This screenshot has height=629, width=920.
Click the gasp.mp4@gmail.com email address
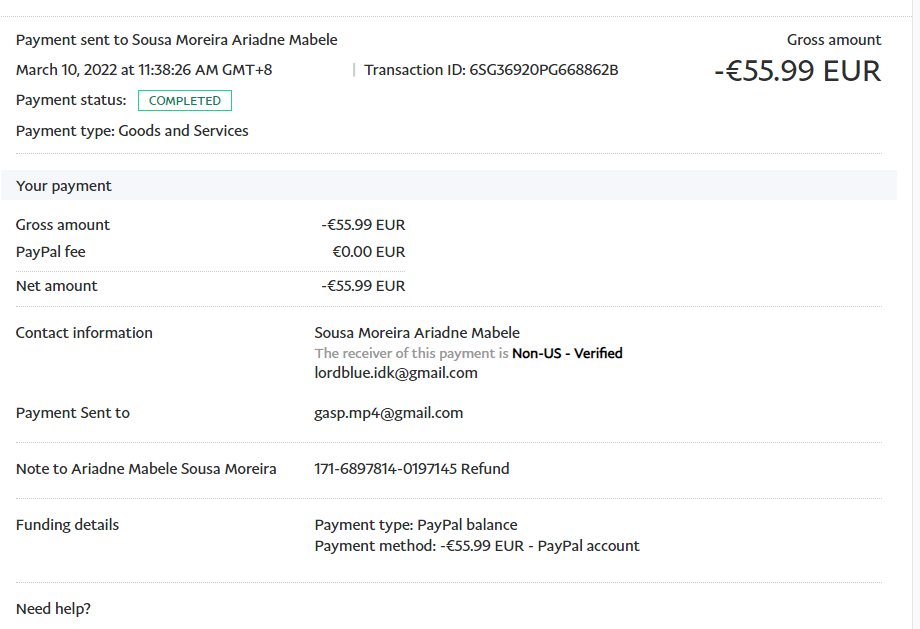(x=388, y=412)
